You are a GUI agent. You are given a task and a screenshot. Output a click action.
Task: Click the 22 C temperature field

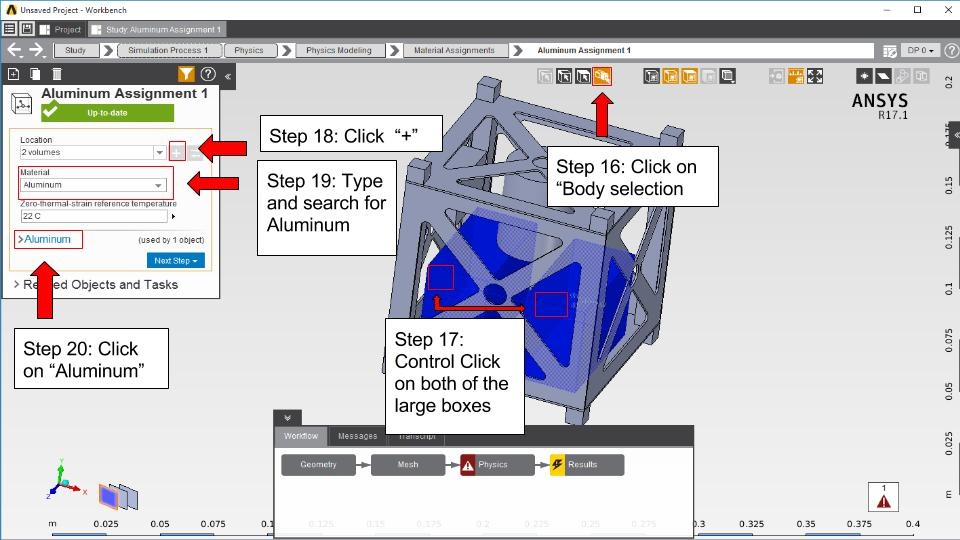click(x=94, y=216)
